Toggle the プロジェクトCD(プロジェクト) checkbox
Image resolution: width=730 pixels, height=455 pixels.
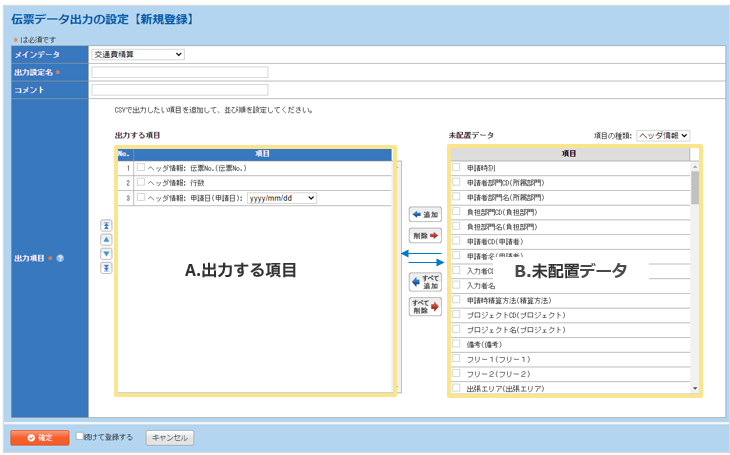pos(457,314)
